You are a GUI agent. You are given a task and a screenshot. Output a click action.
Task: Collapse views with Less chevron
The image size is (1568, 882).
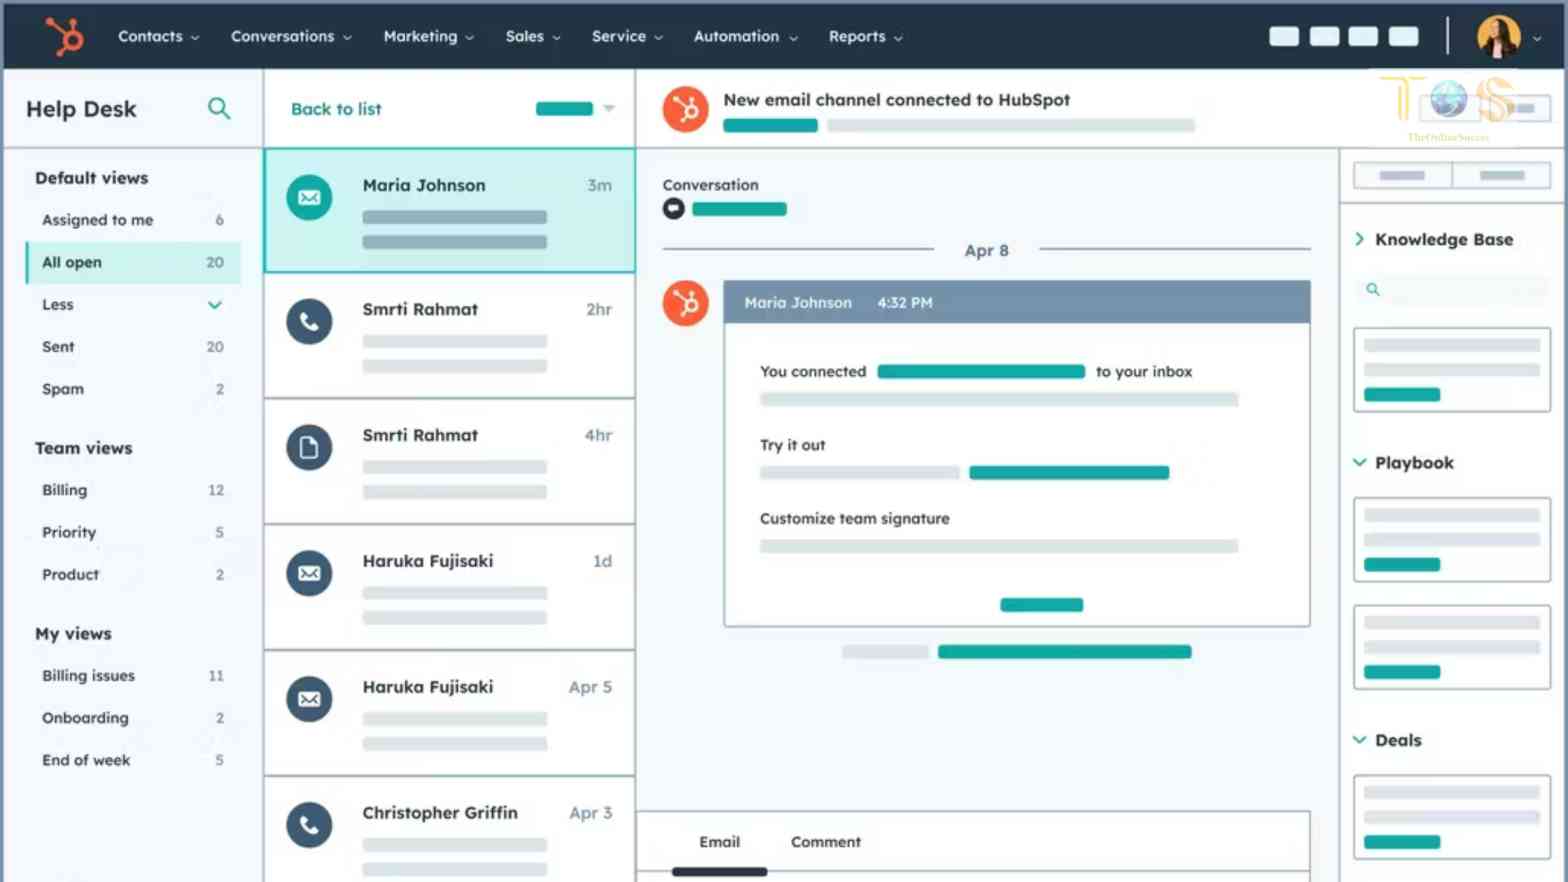pyautogui.click(x=214, y=305)
